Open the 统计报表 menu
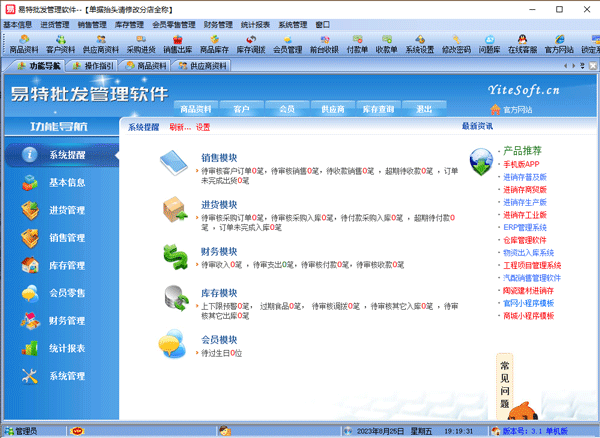The width and height of the screenshot is (600, 438). 255,25
